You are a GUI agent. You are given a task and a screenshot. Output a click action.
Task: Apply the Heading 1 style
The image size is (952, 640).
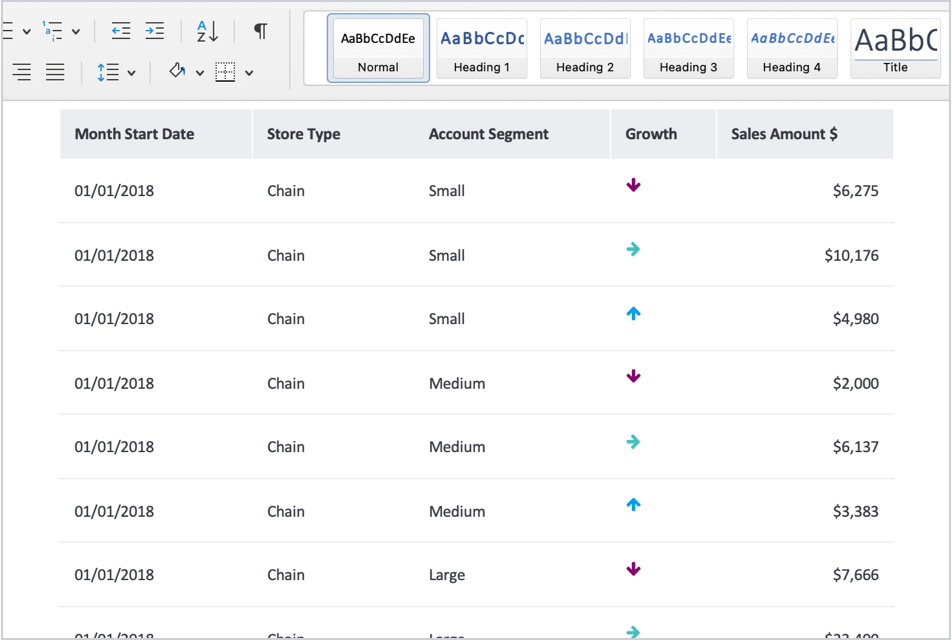(482, 47)
